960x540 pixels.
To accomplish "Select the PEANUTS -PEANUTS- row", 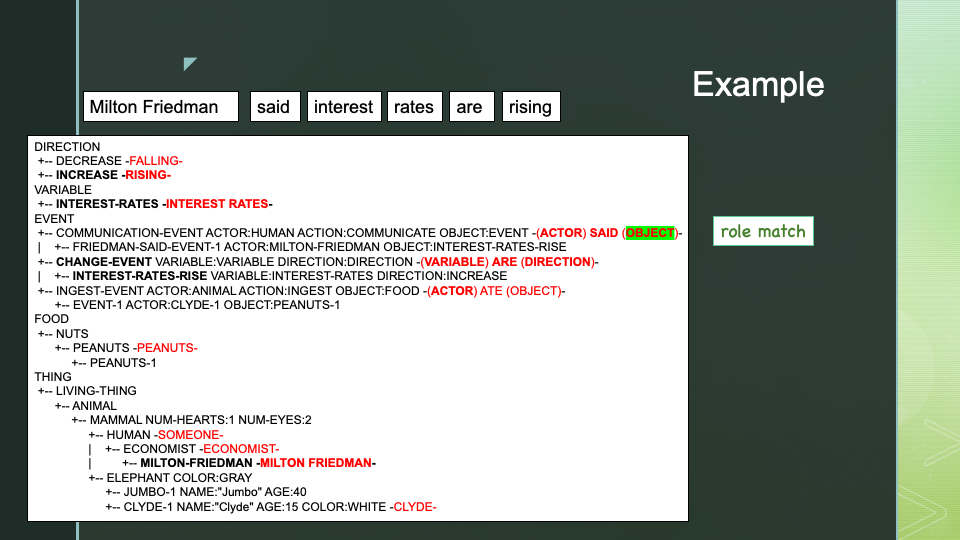I will click(x=126, y=348).
